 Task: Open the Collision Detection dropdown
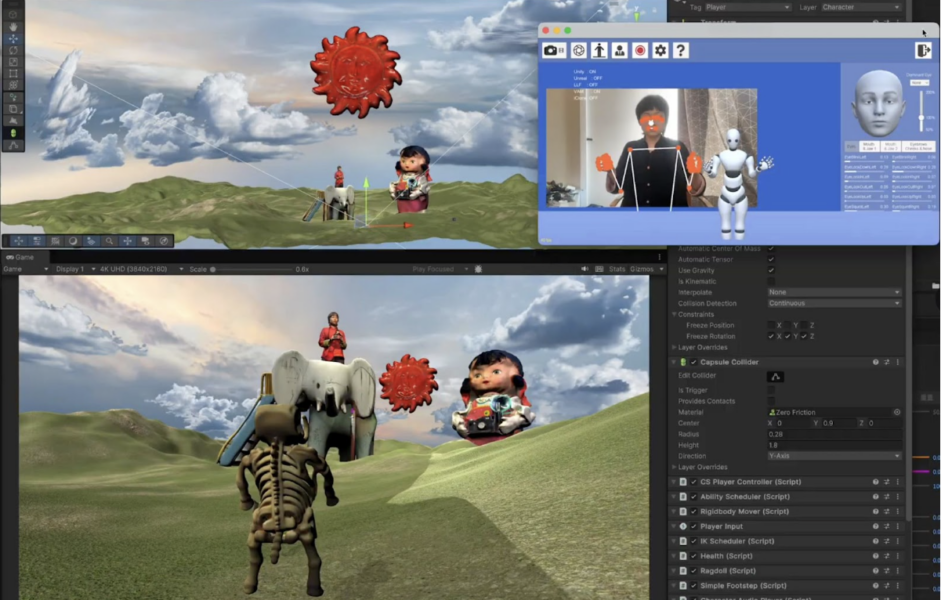833,303
